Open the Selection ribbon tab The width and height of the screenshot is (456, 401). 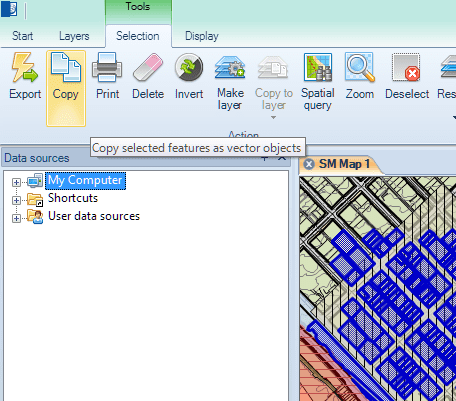point(138,36)
